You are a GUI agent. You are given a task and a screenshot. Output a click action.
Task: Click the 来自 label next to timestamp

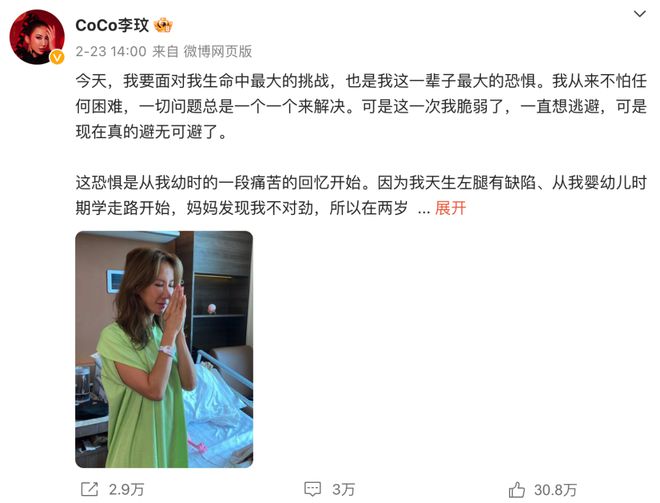165,52
